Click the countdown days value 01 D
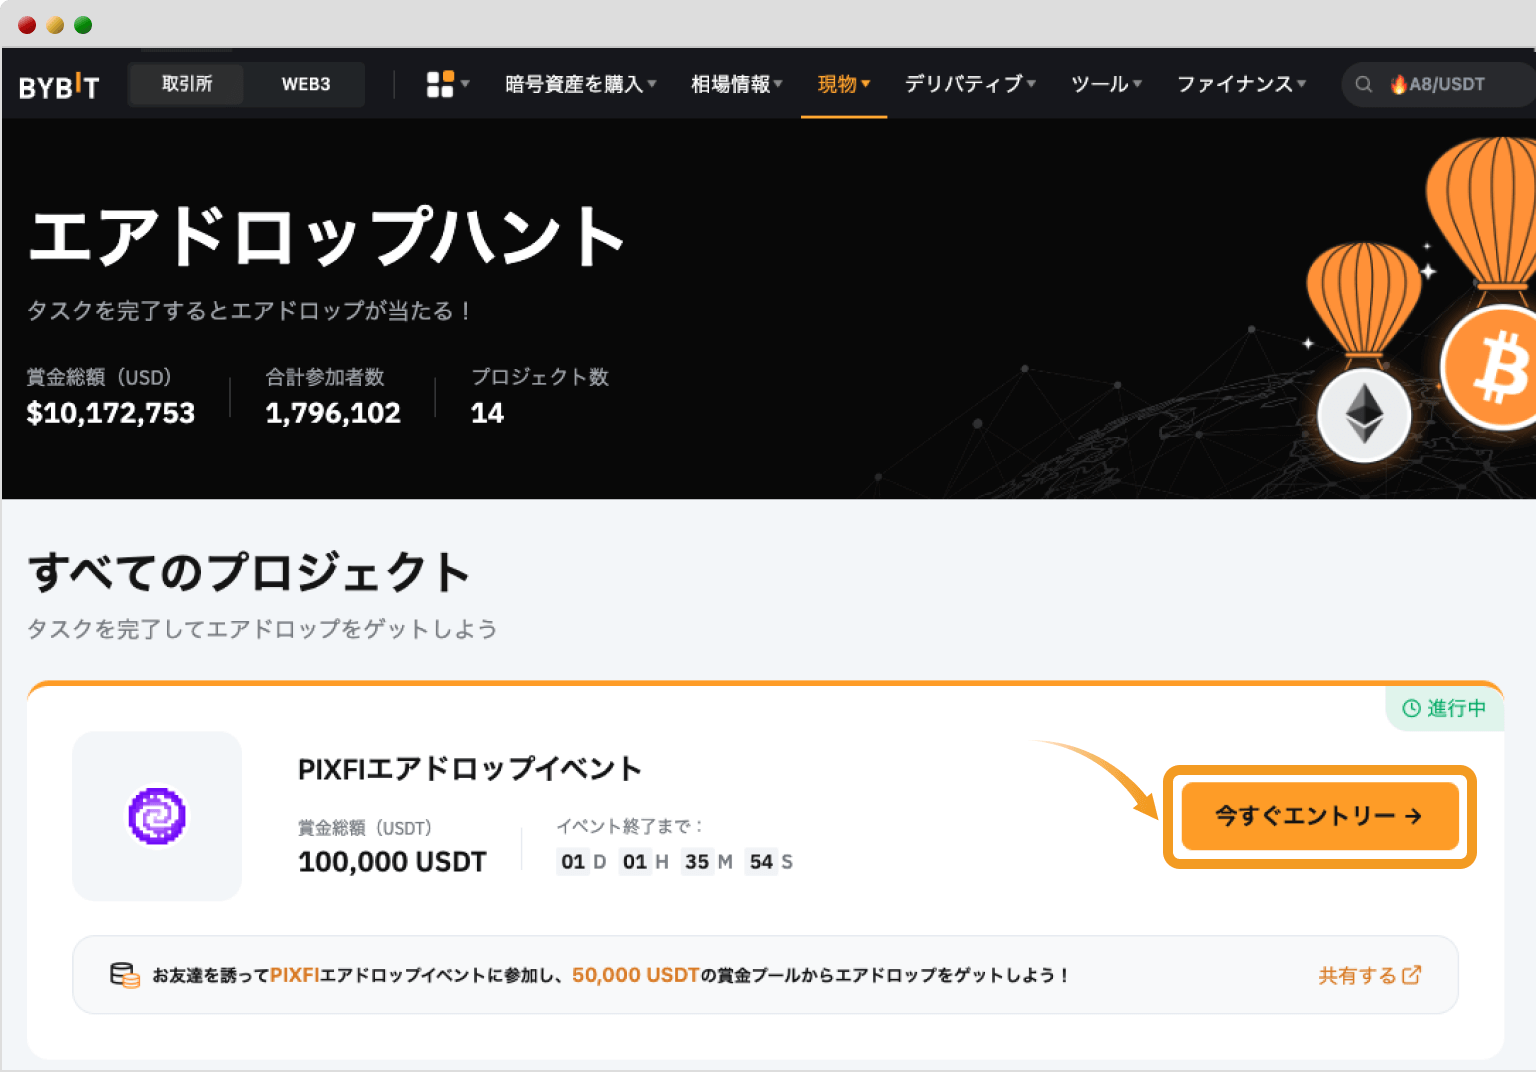Viewport: 1536px width, 1072px height. (x=583, y=862)
